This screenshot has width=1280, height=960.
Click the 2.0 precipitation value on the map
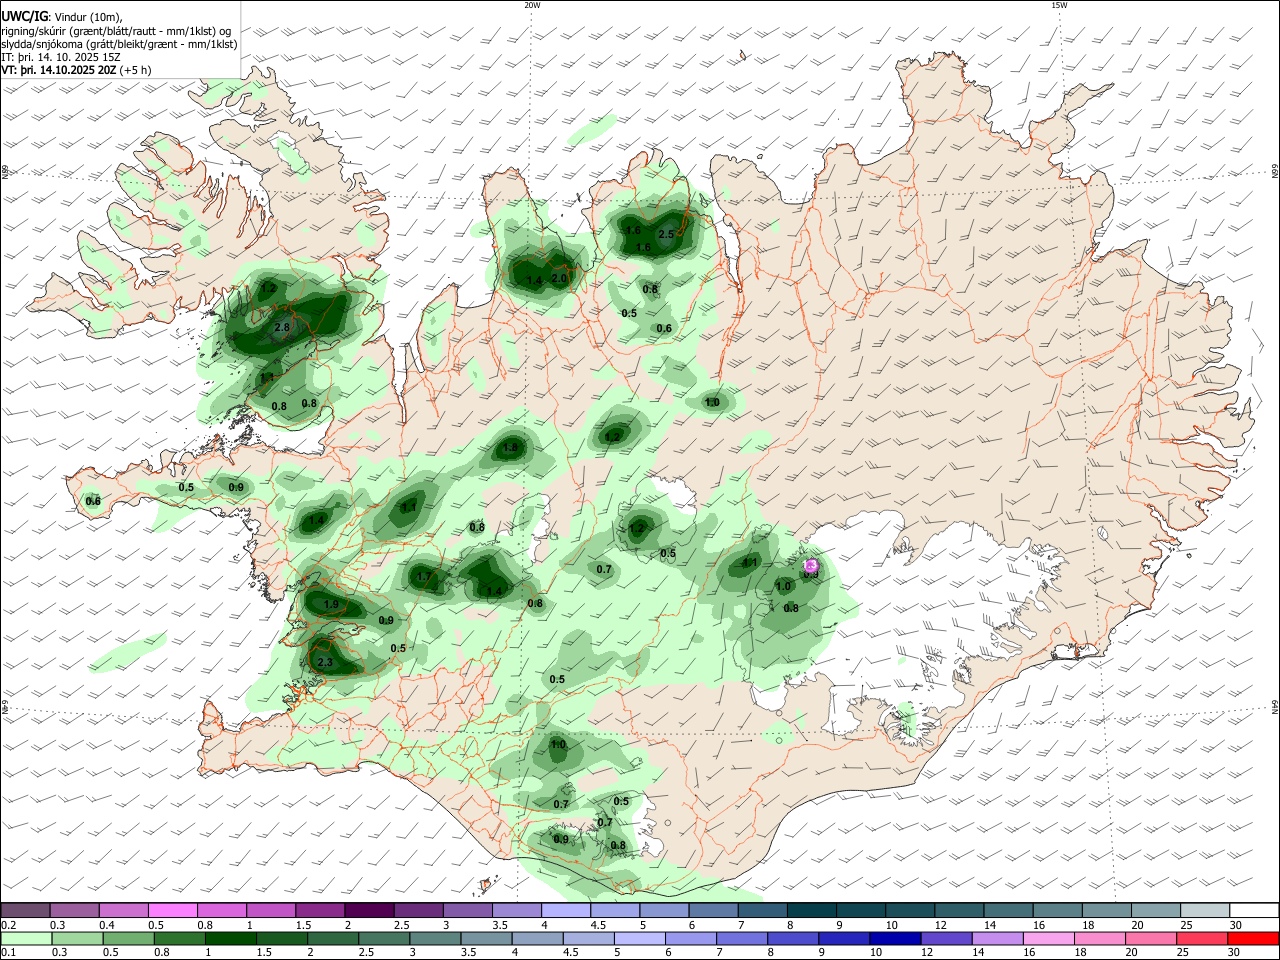pos(559,278)
